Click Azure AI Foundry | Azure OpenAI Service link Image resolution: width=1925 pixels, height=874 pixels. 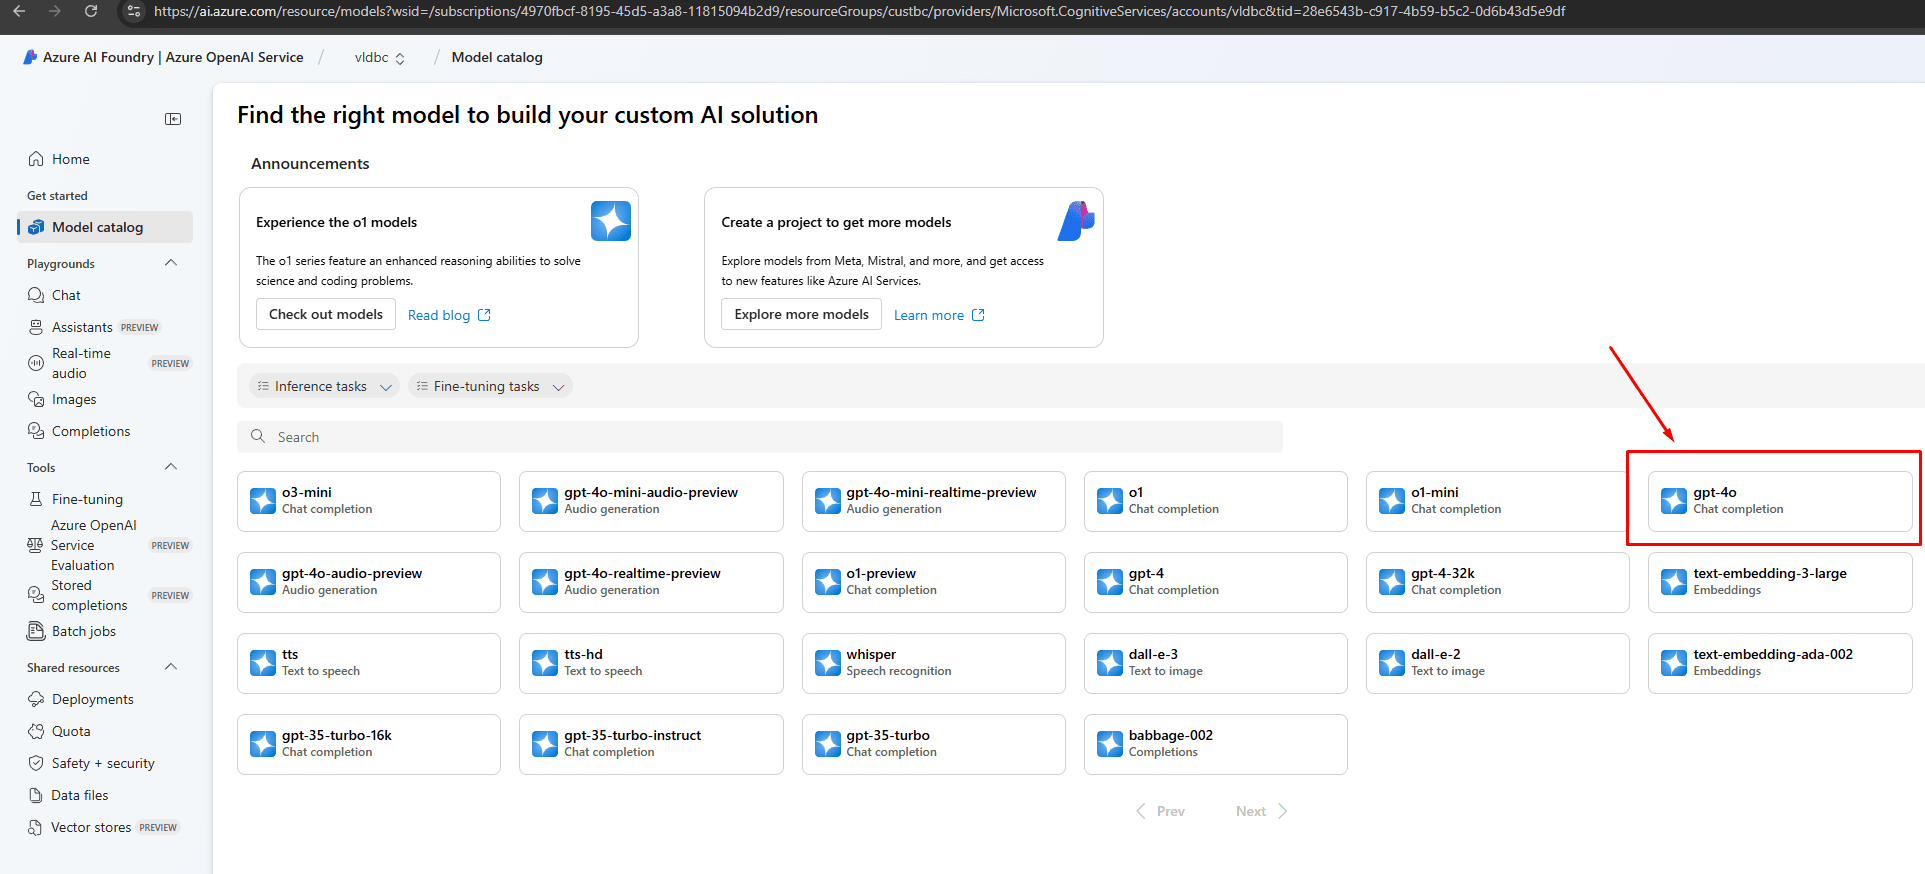coord(173,57)
